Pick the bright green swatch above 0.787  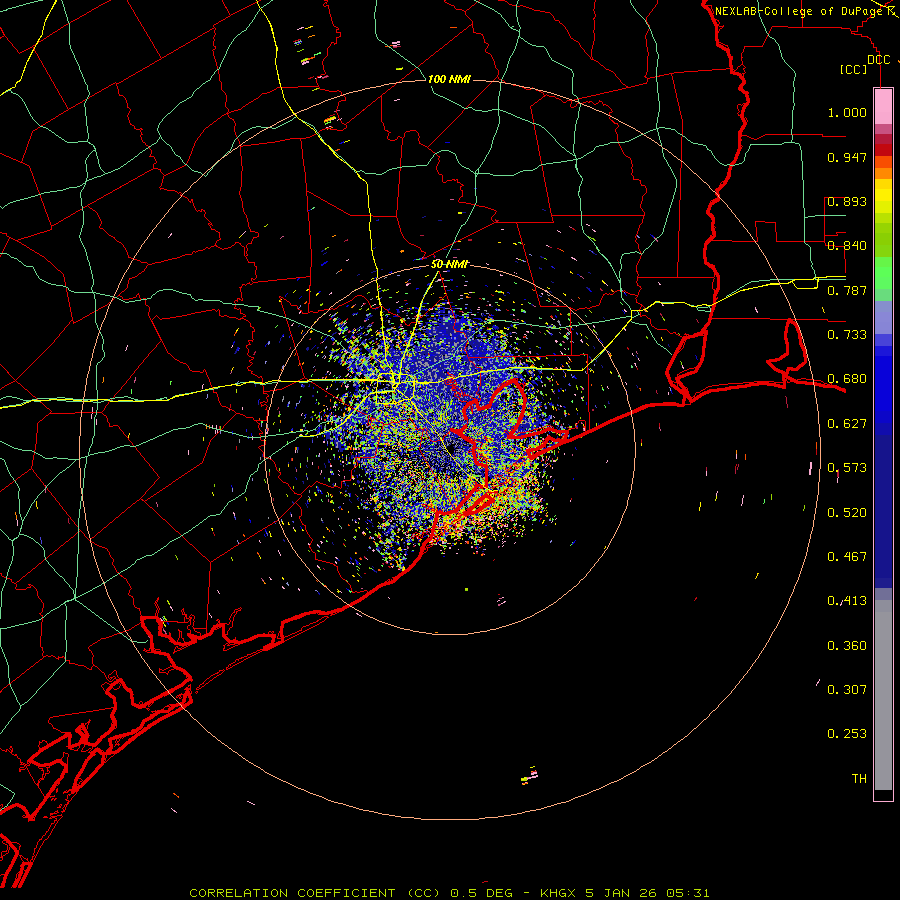pyautogui.click(x=883, y=273)
